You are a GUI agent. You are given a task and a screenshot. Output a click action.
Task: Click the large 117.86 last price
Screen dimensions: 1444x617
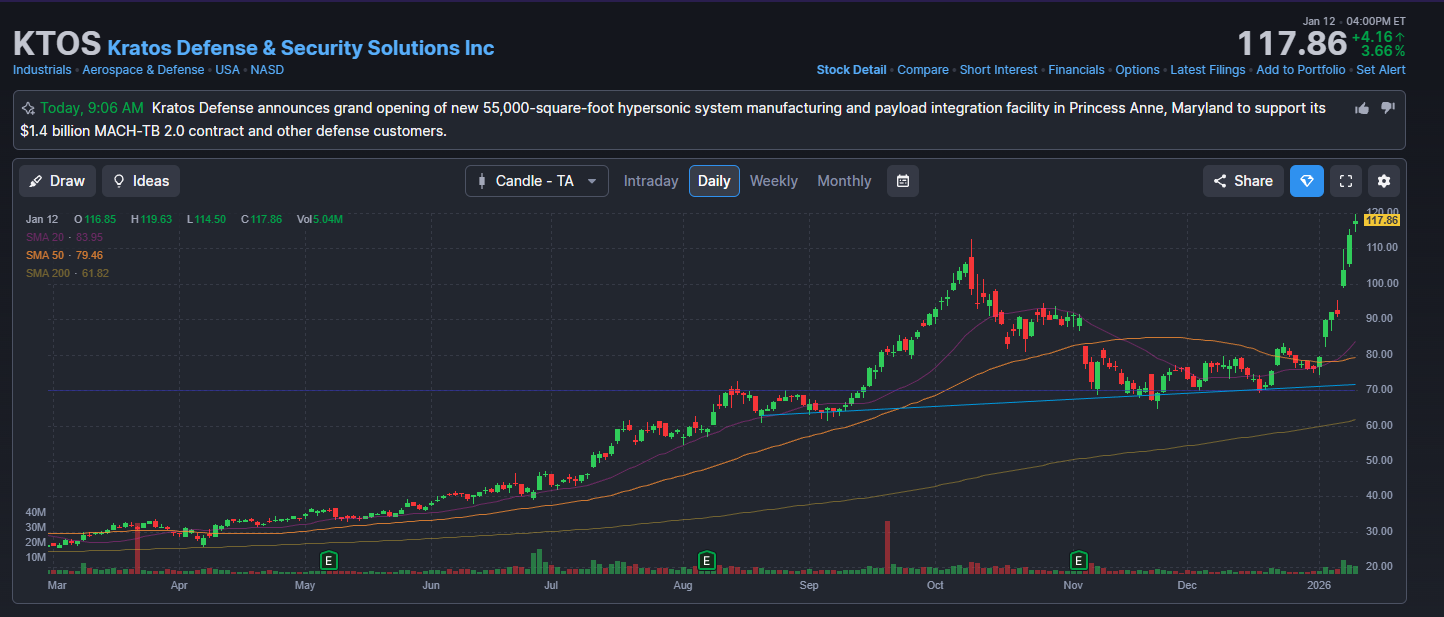[1291, 44]
